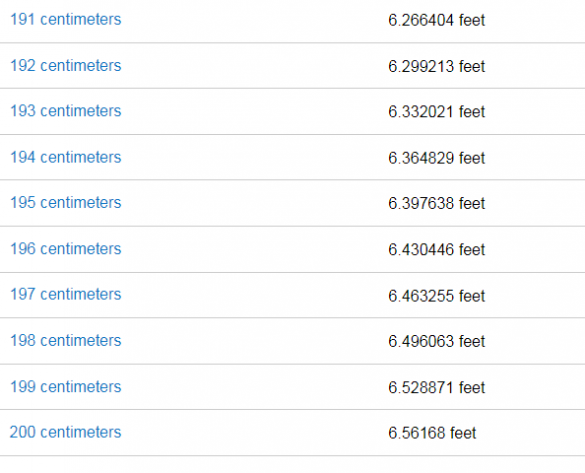The height and width of the screenshot is (473, 585).
Task: Open the 193 centimeters conversion link
Action: (x=65, y=111)
